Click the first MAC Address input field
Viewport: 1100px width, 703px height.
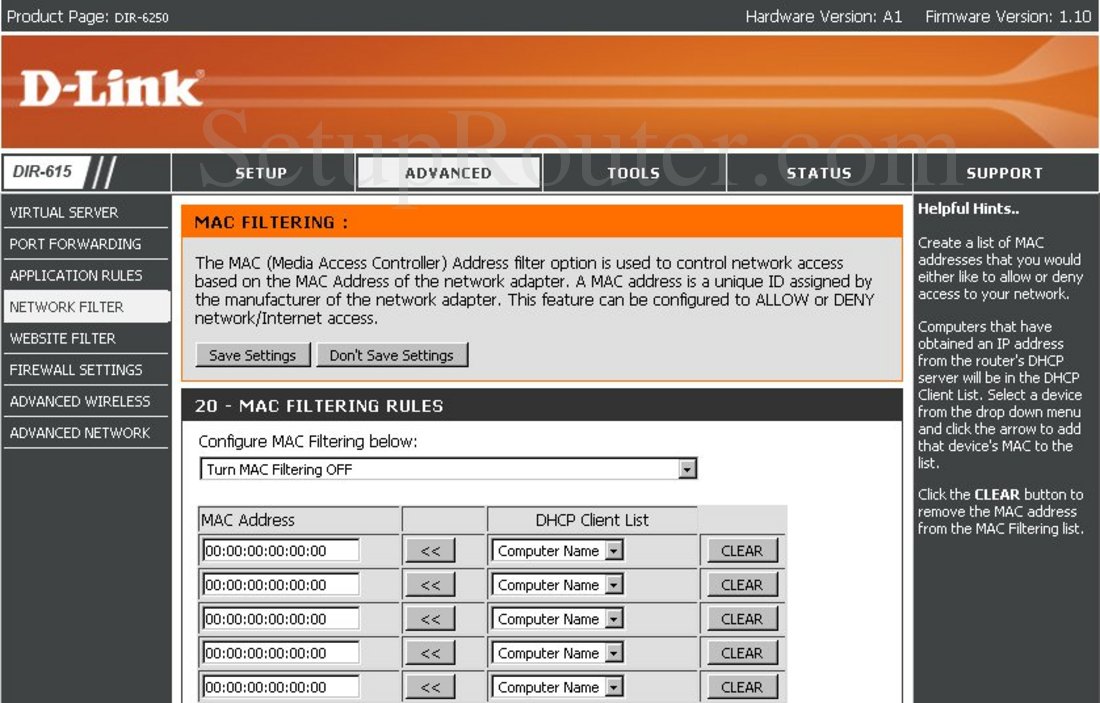tap(281, 551)
